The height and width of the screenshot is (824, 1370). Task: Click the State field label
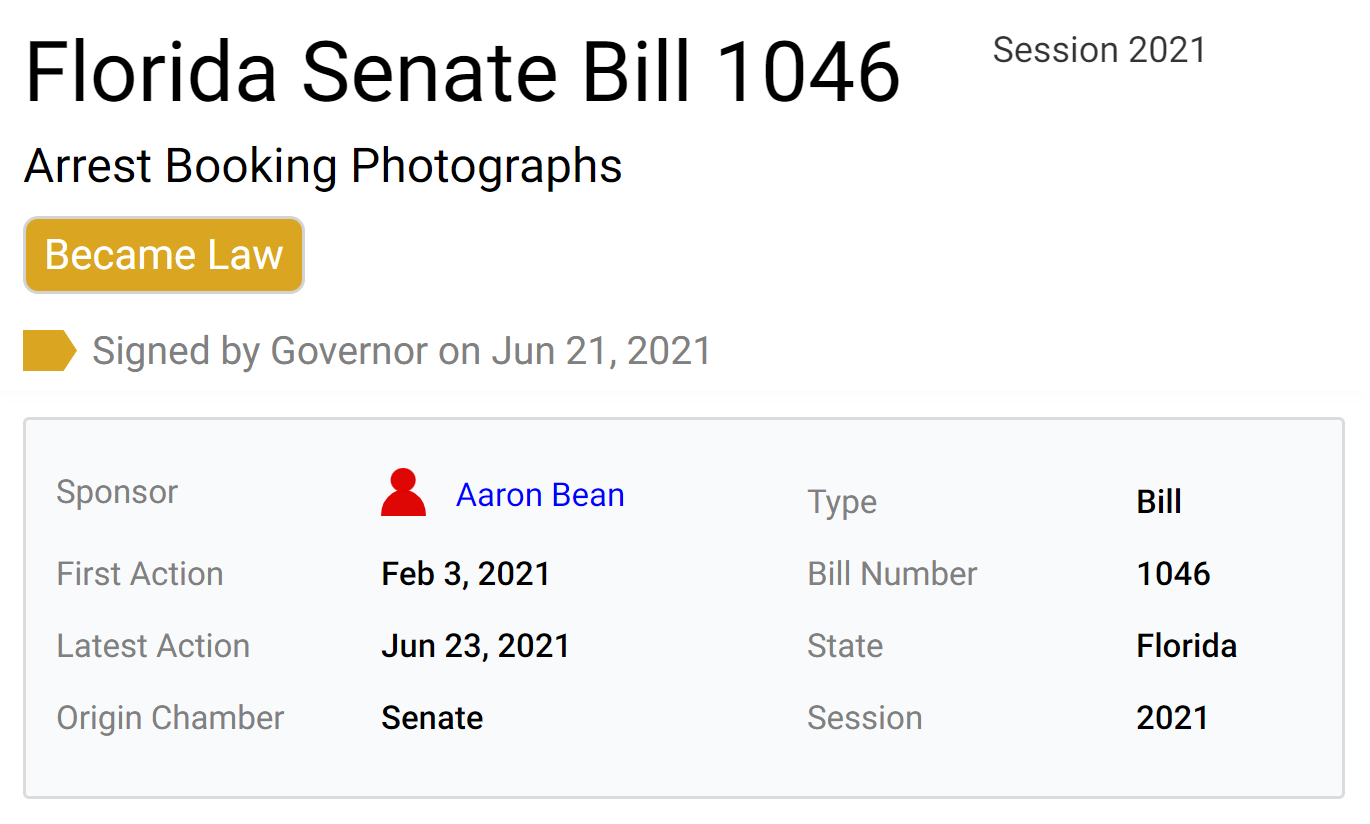845,646
